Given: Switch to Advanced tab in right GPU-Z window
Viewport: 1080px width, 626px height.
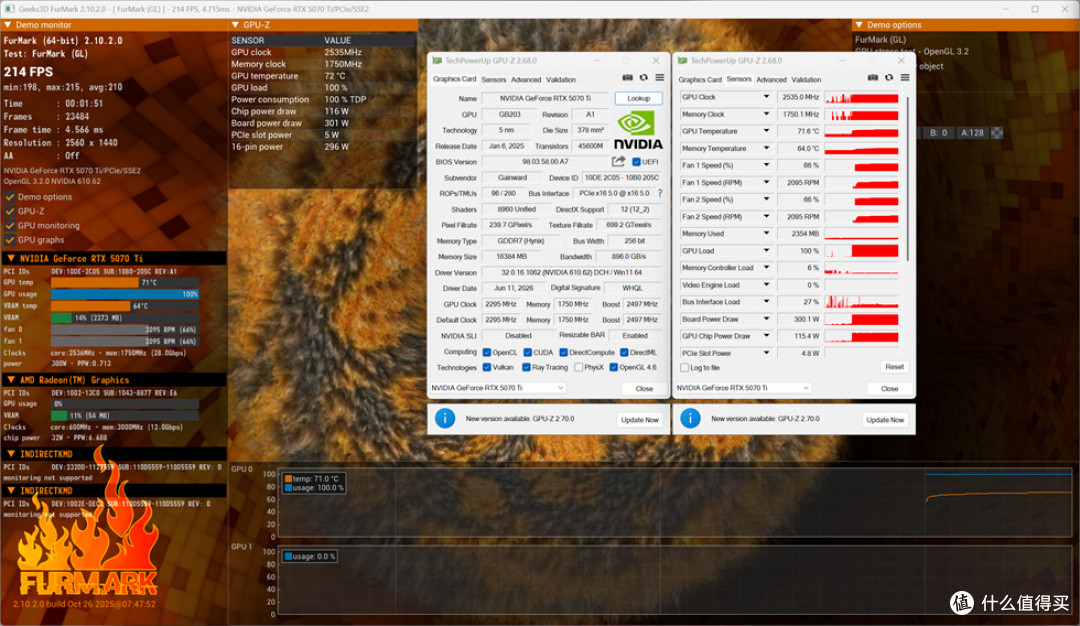Looking at the screenshot, I should [771, 80].
